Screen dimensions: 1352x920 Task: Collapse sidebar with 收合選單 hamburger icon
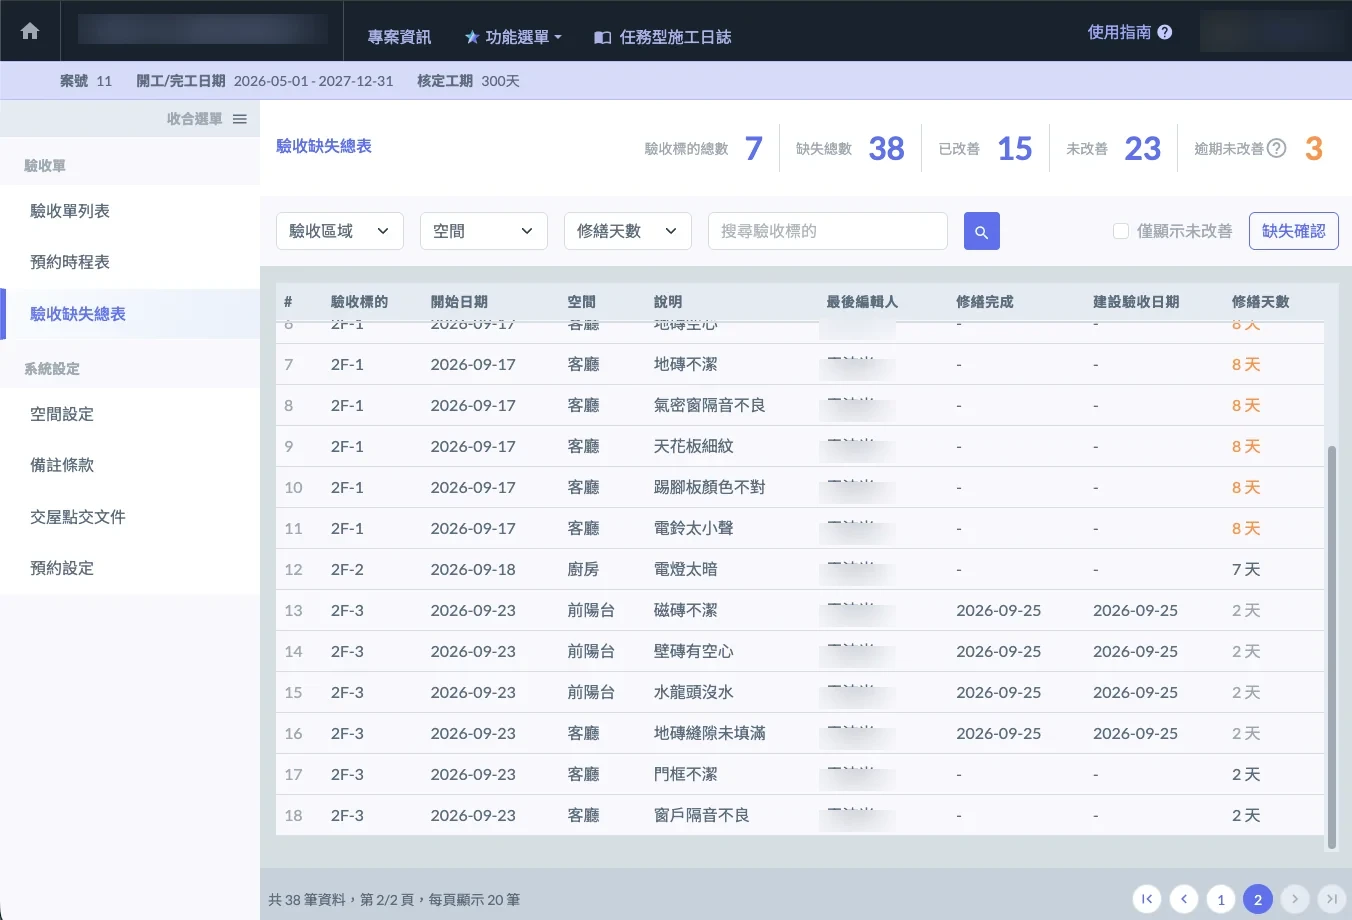pos(240,119)
